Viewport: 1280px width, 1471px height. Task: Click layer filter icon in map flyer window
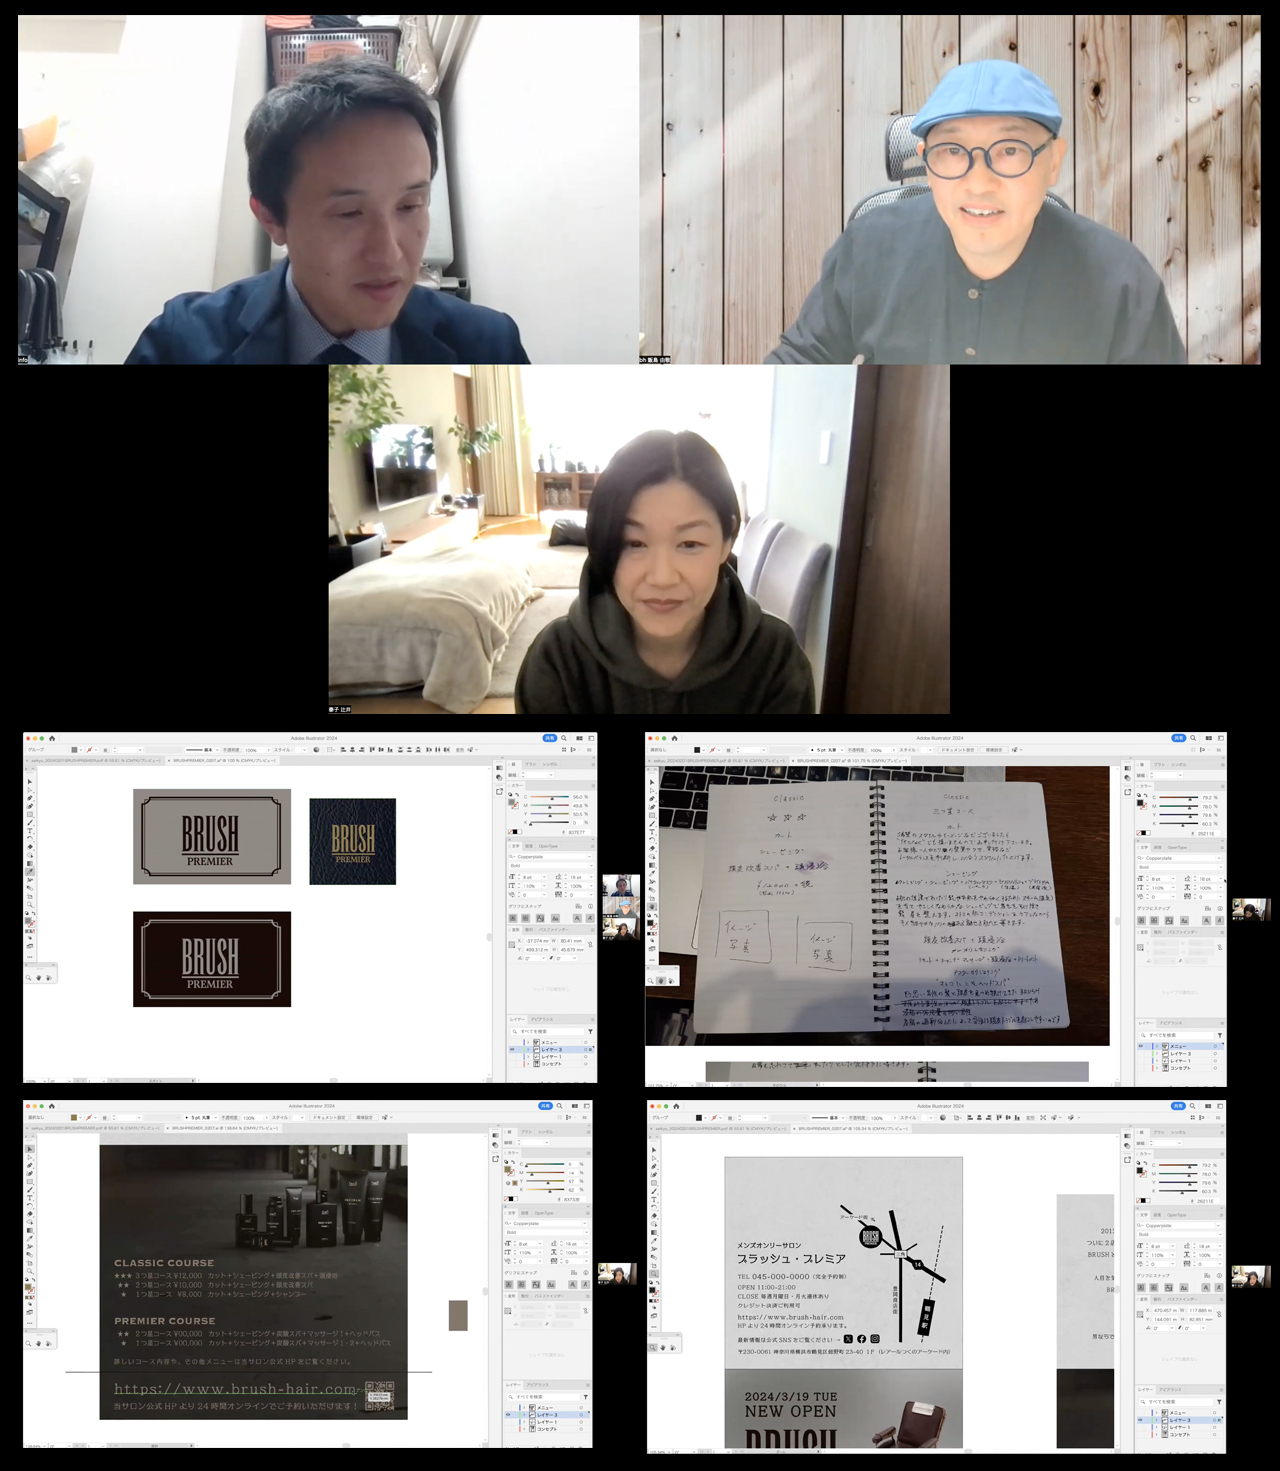click(1219, 1402)
